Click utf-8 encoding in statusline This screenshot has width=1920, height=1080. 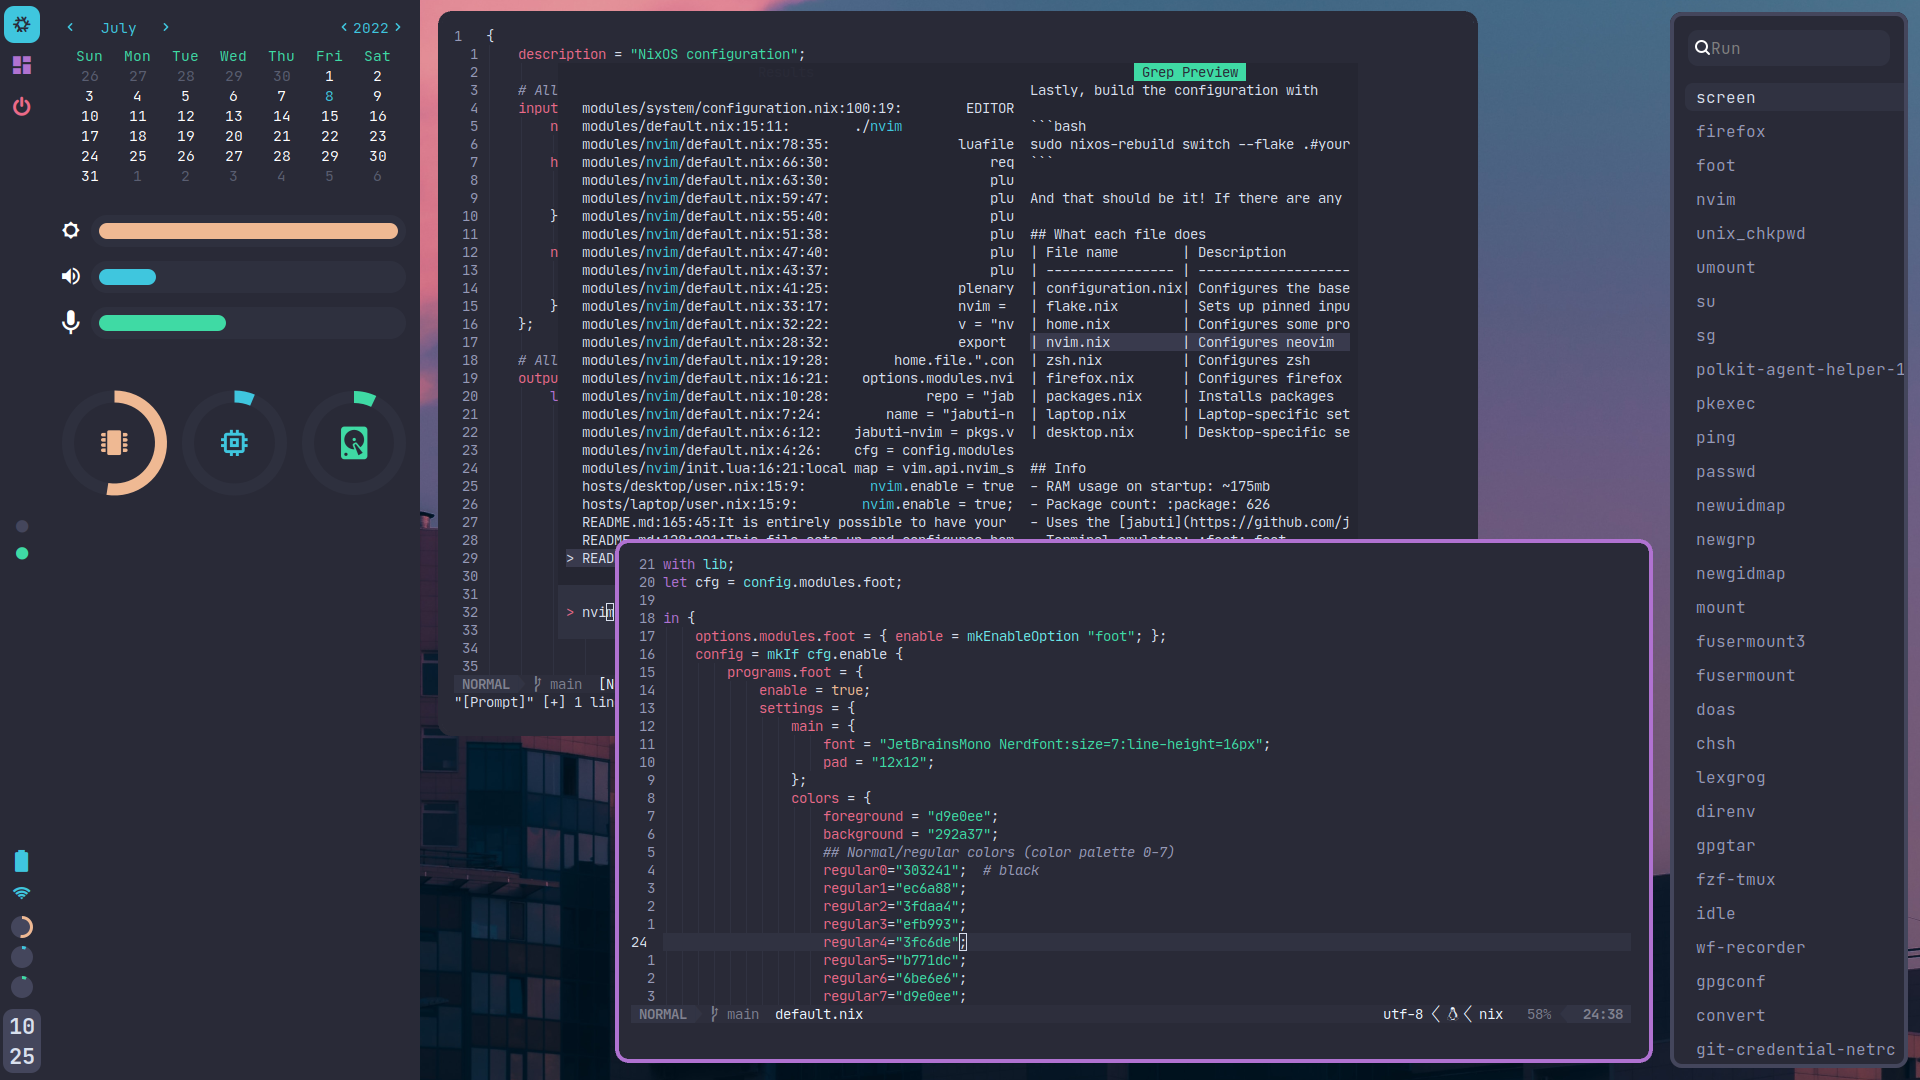[x=1403, y=1014]
